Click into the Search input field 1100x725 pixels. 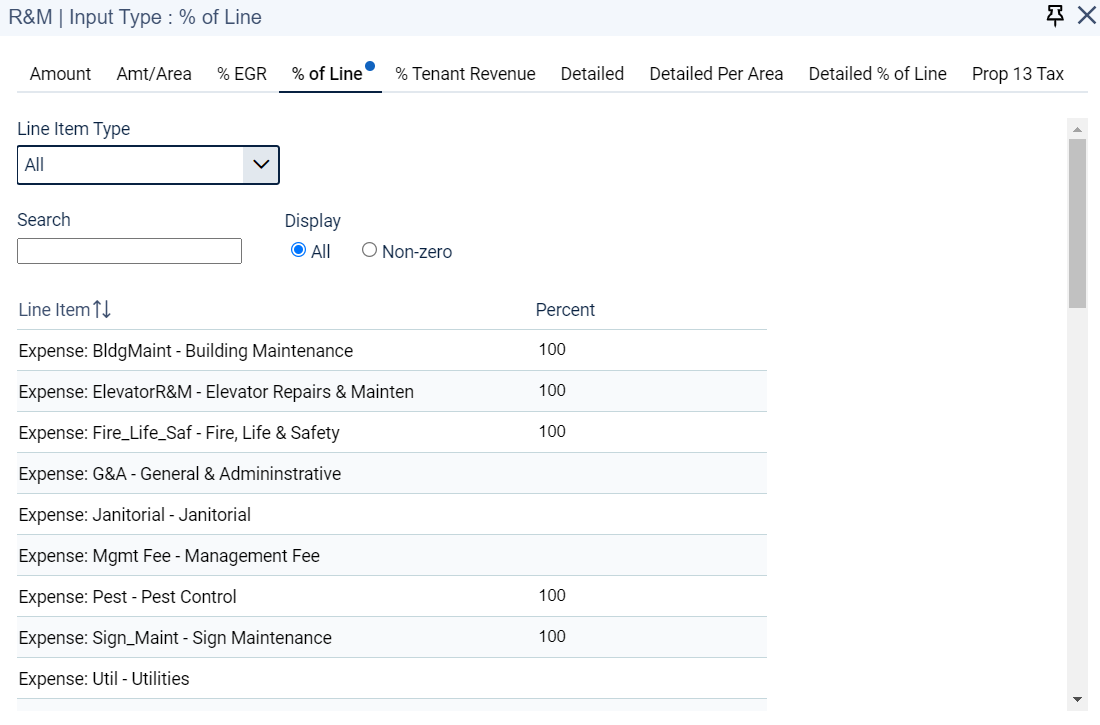point(129,251)
